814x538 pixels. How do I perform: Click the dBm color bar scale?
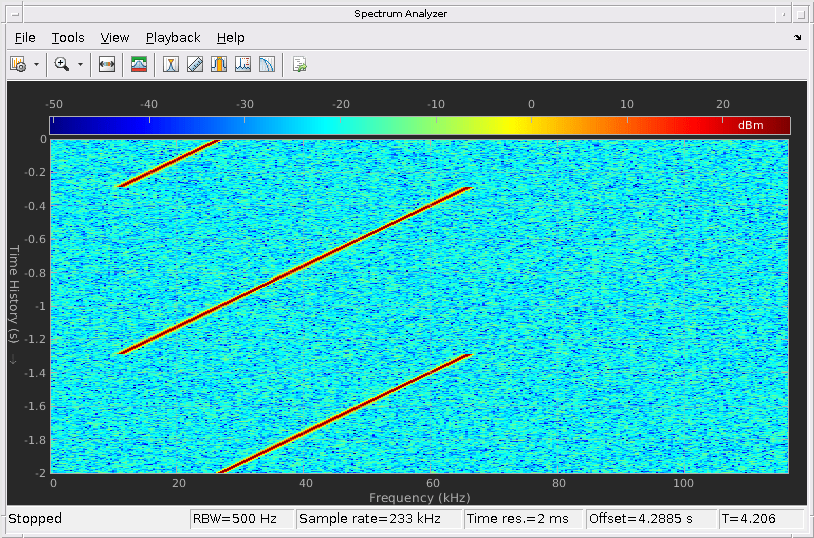pos(419,126)
